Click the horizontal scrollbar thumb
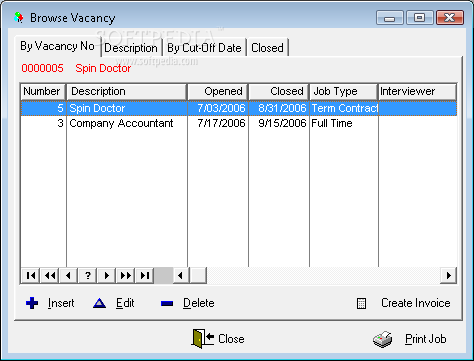This screenshot has height=361, width=474. (x=198, y=276)
